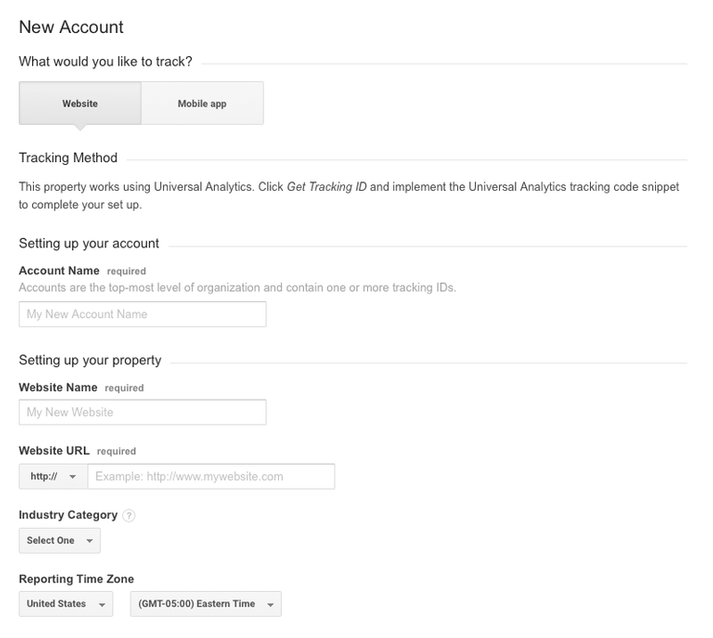Image resolution: width=713 pixels, height=638 pixels.
Task: Click the 'Setting up your account' heading
Action: tap(89, 243)
